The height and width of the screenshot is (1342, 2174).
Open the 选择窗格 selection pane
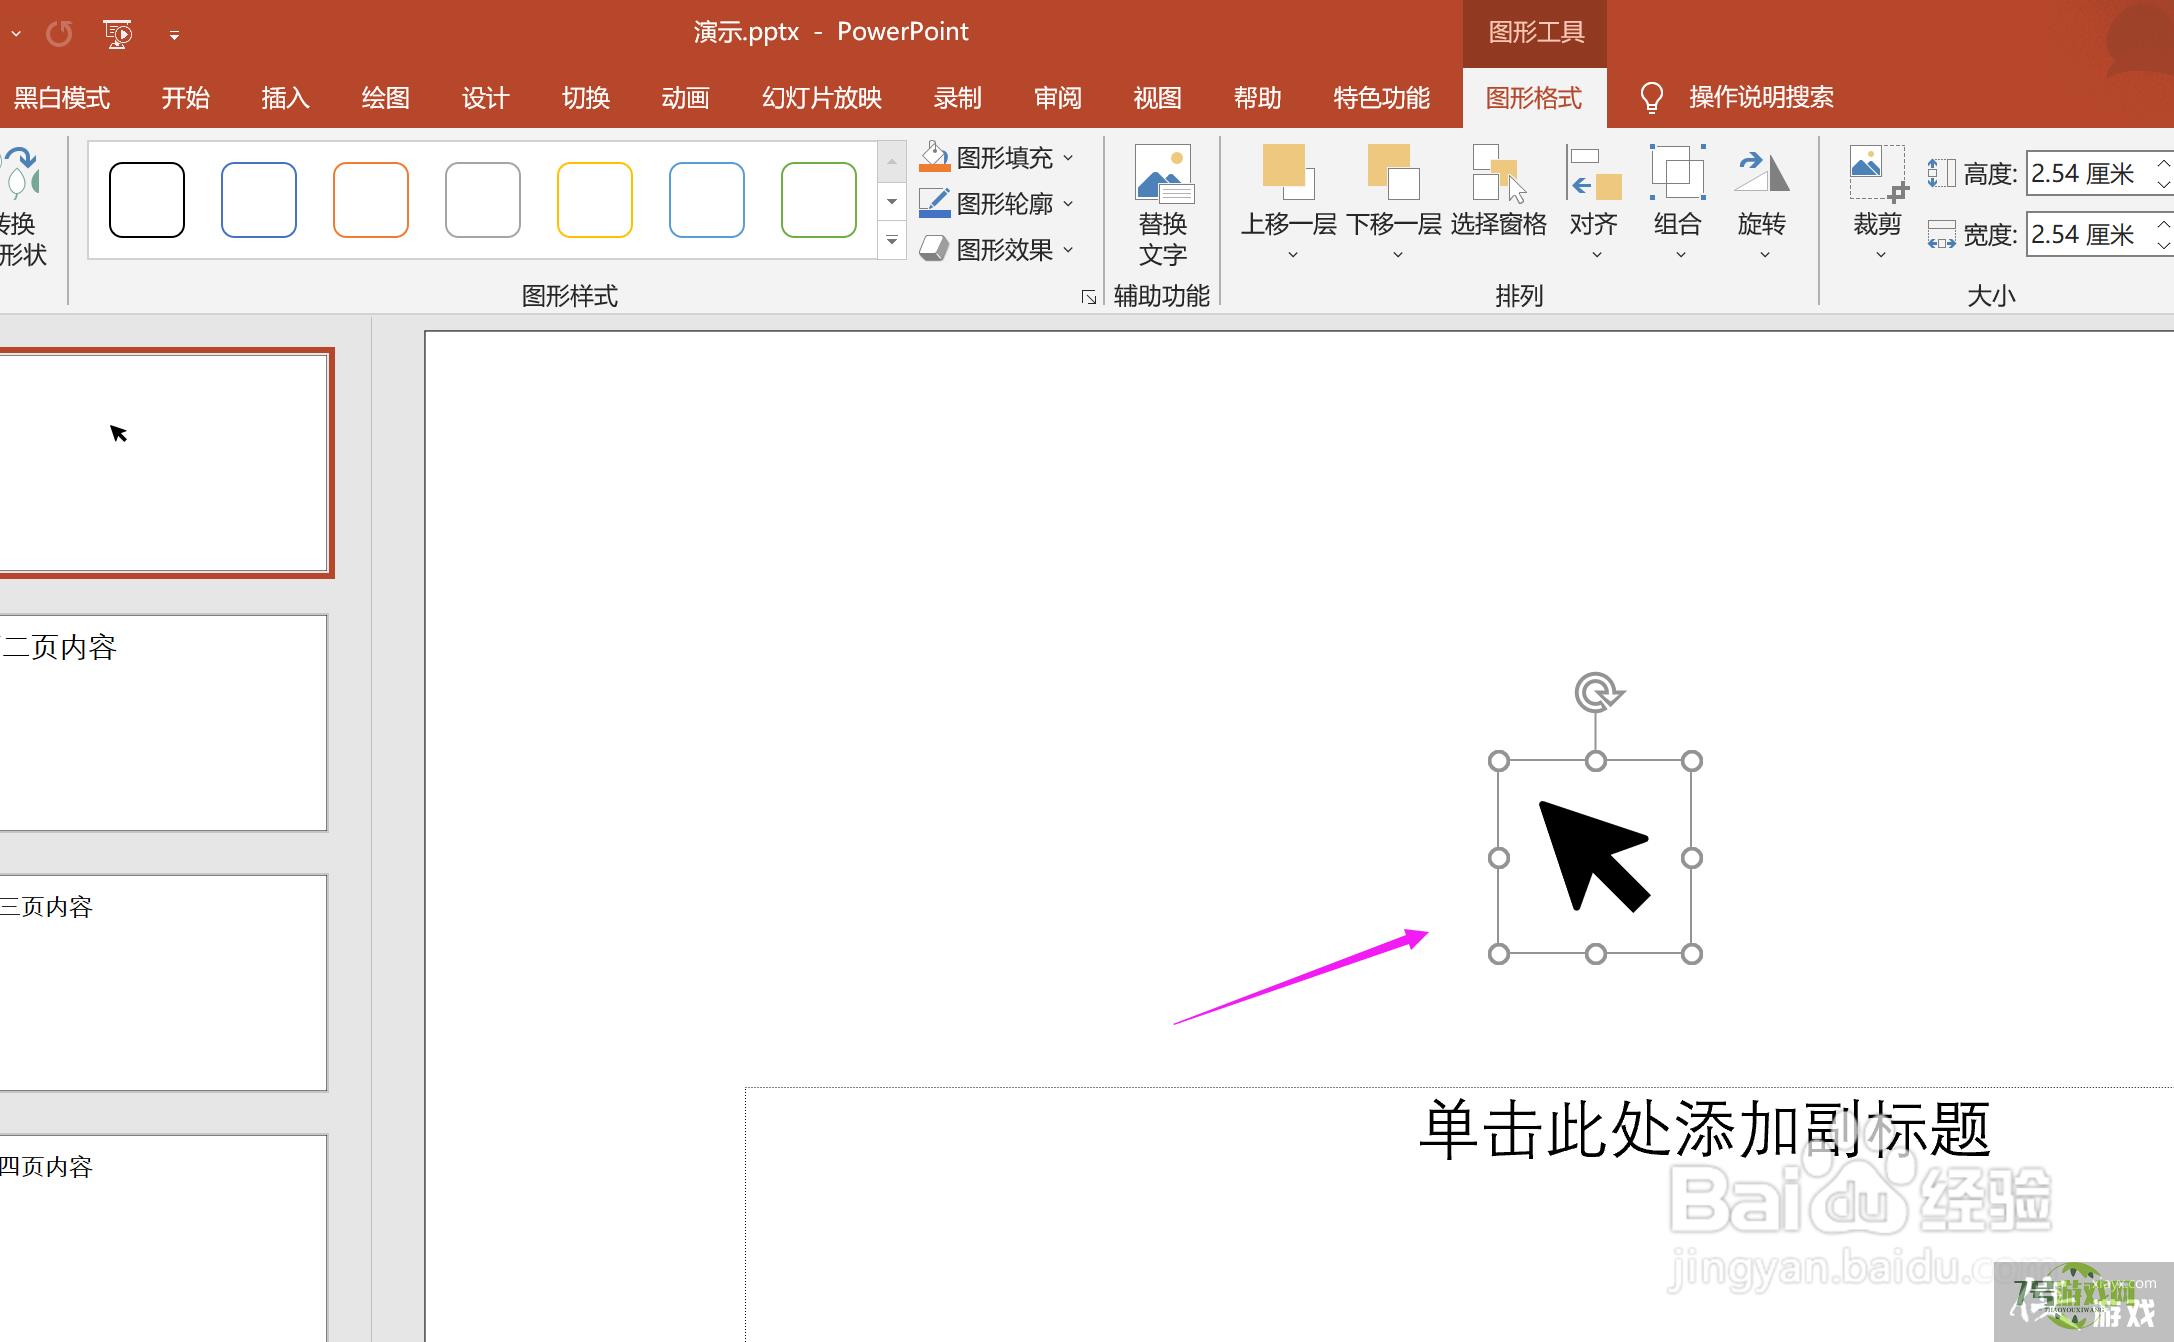[1498, 192]
